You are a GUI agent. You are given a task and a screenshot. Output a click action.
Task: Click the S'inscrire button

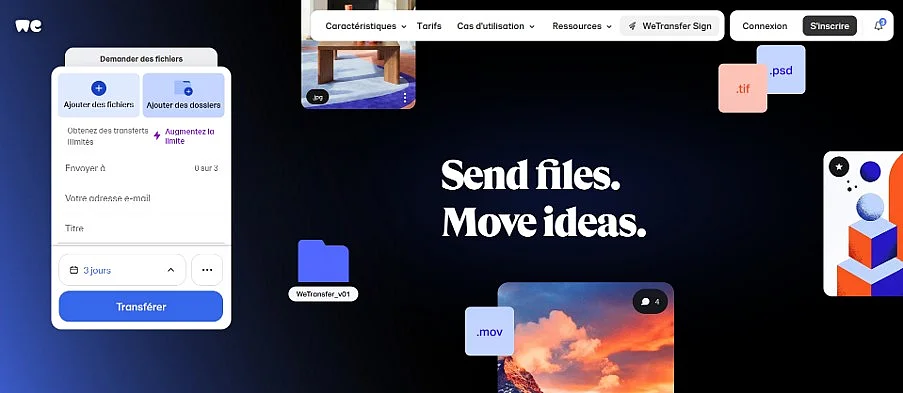829,26
